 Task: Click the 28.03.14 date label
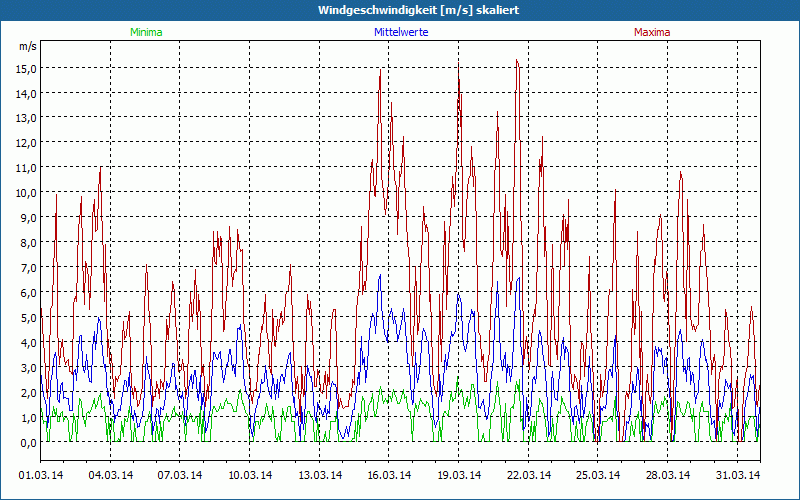(x=668, y=475)
